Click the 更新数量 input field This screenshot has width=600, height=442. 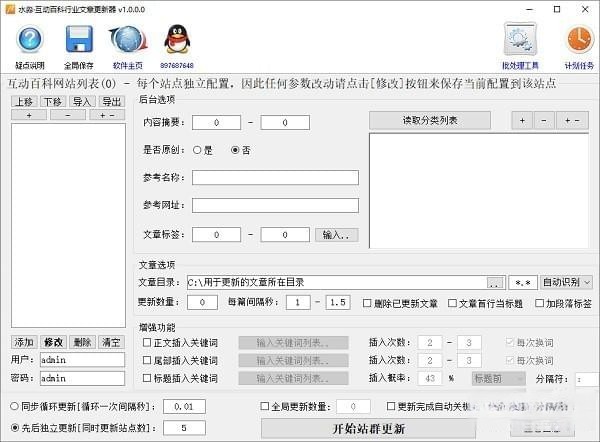202,302
